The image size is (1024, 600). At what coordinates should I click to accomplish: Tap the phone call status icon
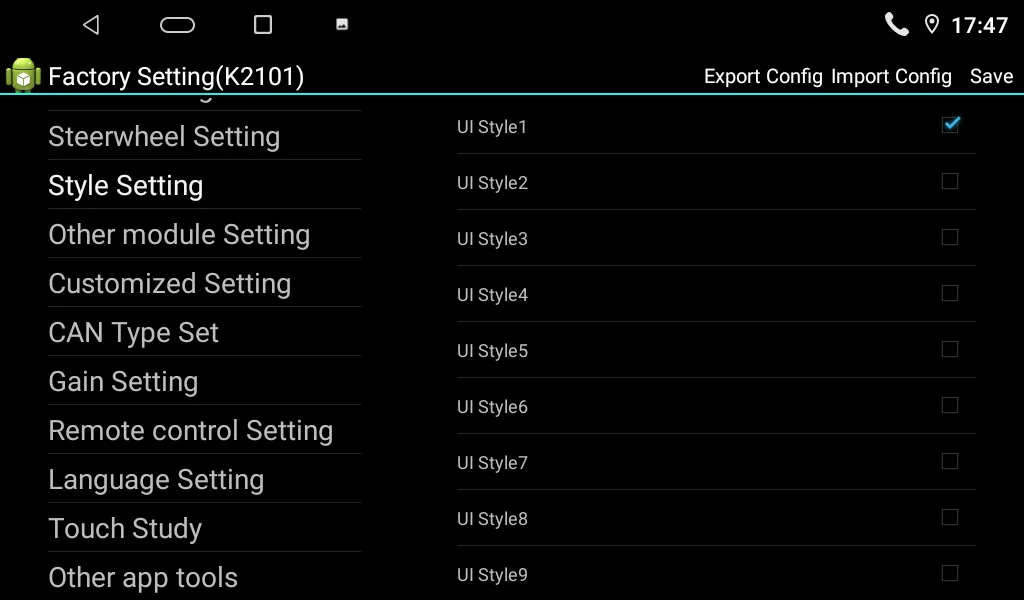[897, 24]
